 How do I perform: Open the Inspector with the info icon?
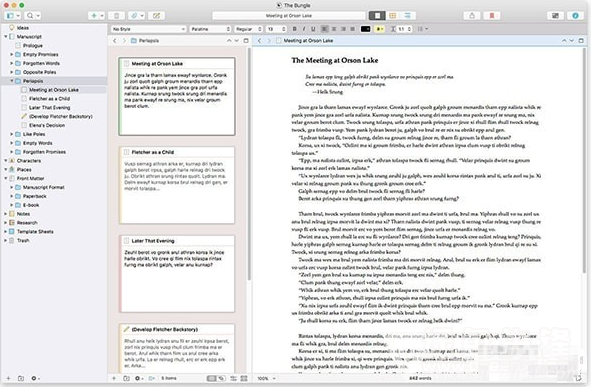coord(575,15)
